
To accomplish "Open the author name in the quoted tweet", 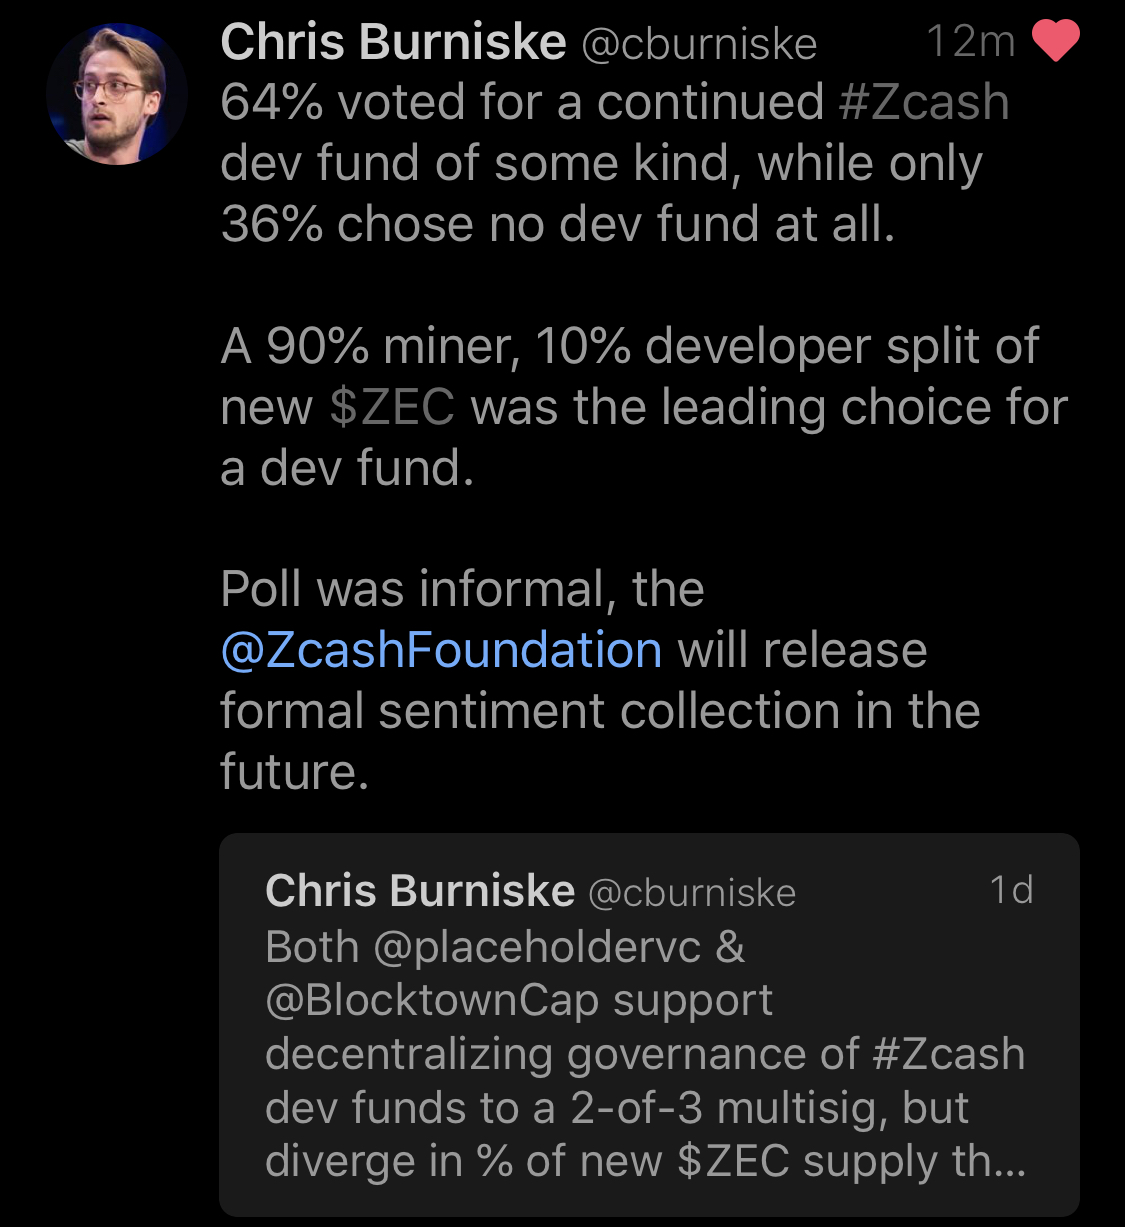I will tap(420, 890).
